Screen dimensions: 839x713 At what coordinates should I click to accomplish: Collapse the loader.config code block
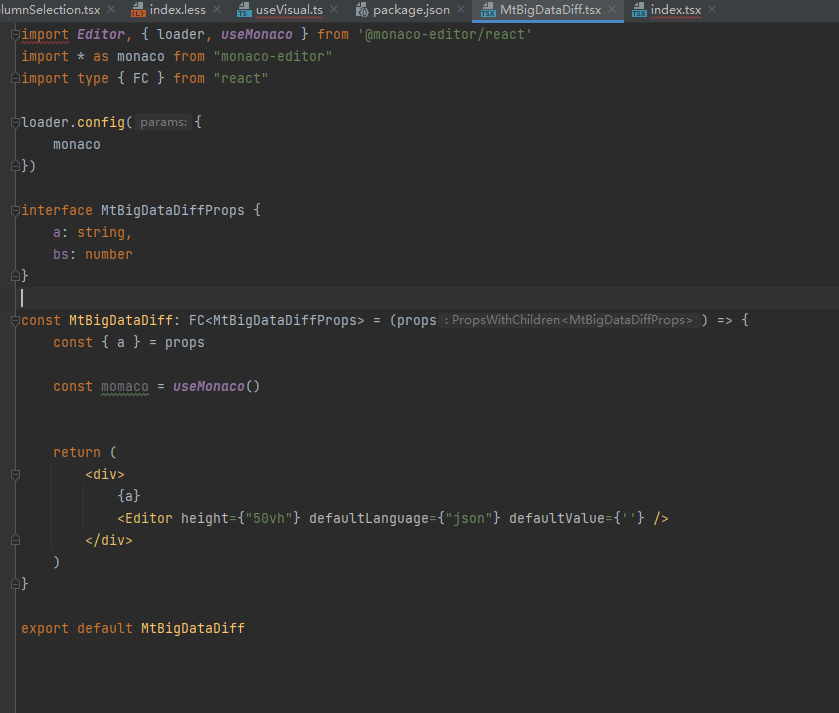pos(14,122)
